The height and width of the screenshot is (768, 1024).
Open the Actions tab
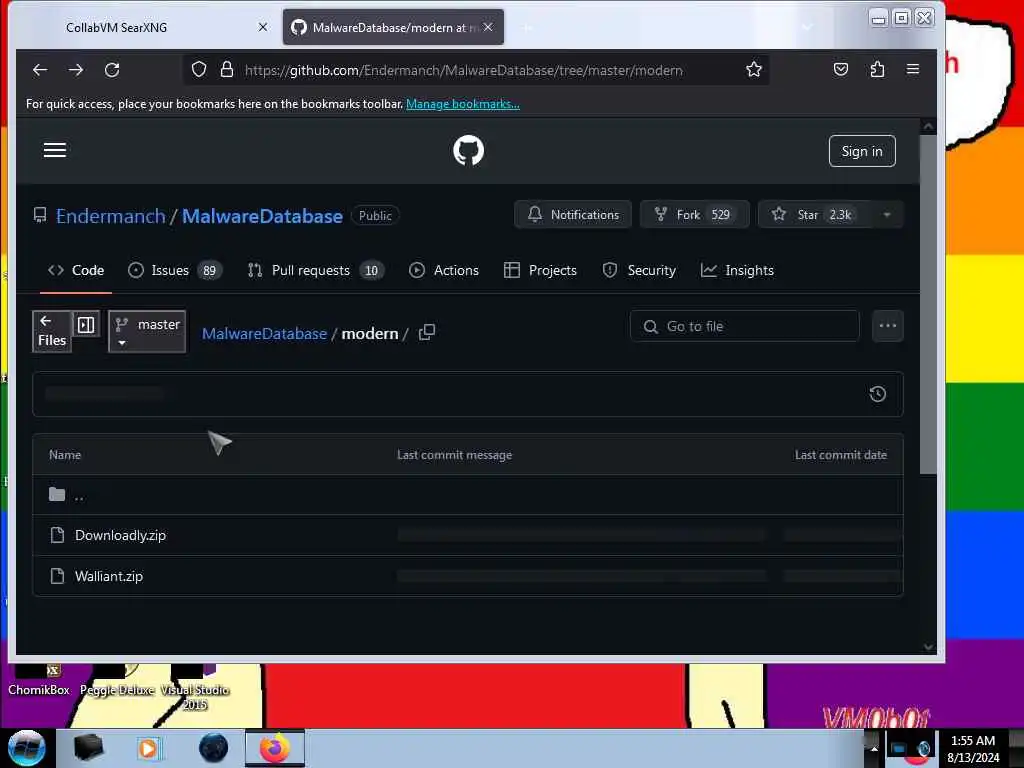tap(444, 270)
